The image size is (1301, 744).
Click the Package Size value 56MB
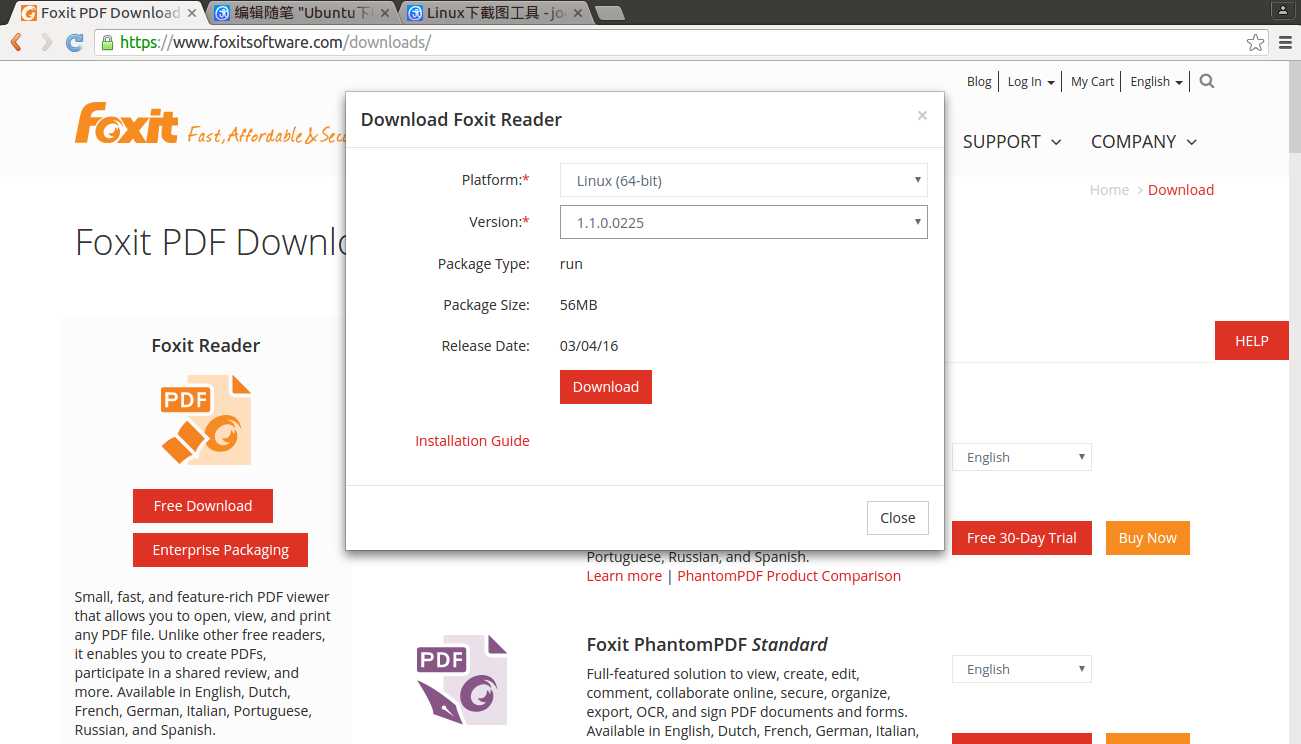[x=579, y=305]
